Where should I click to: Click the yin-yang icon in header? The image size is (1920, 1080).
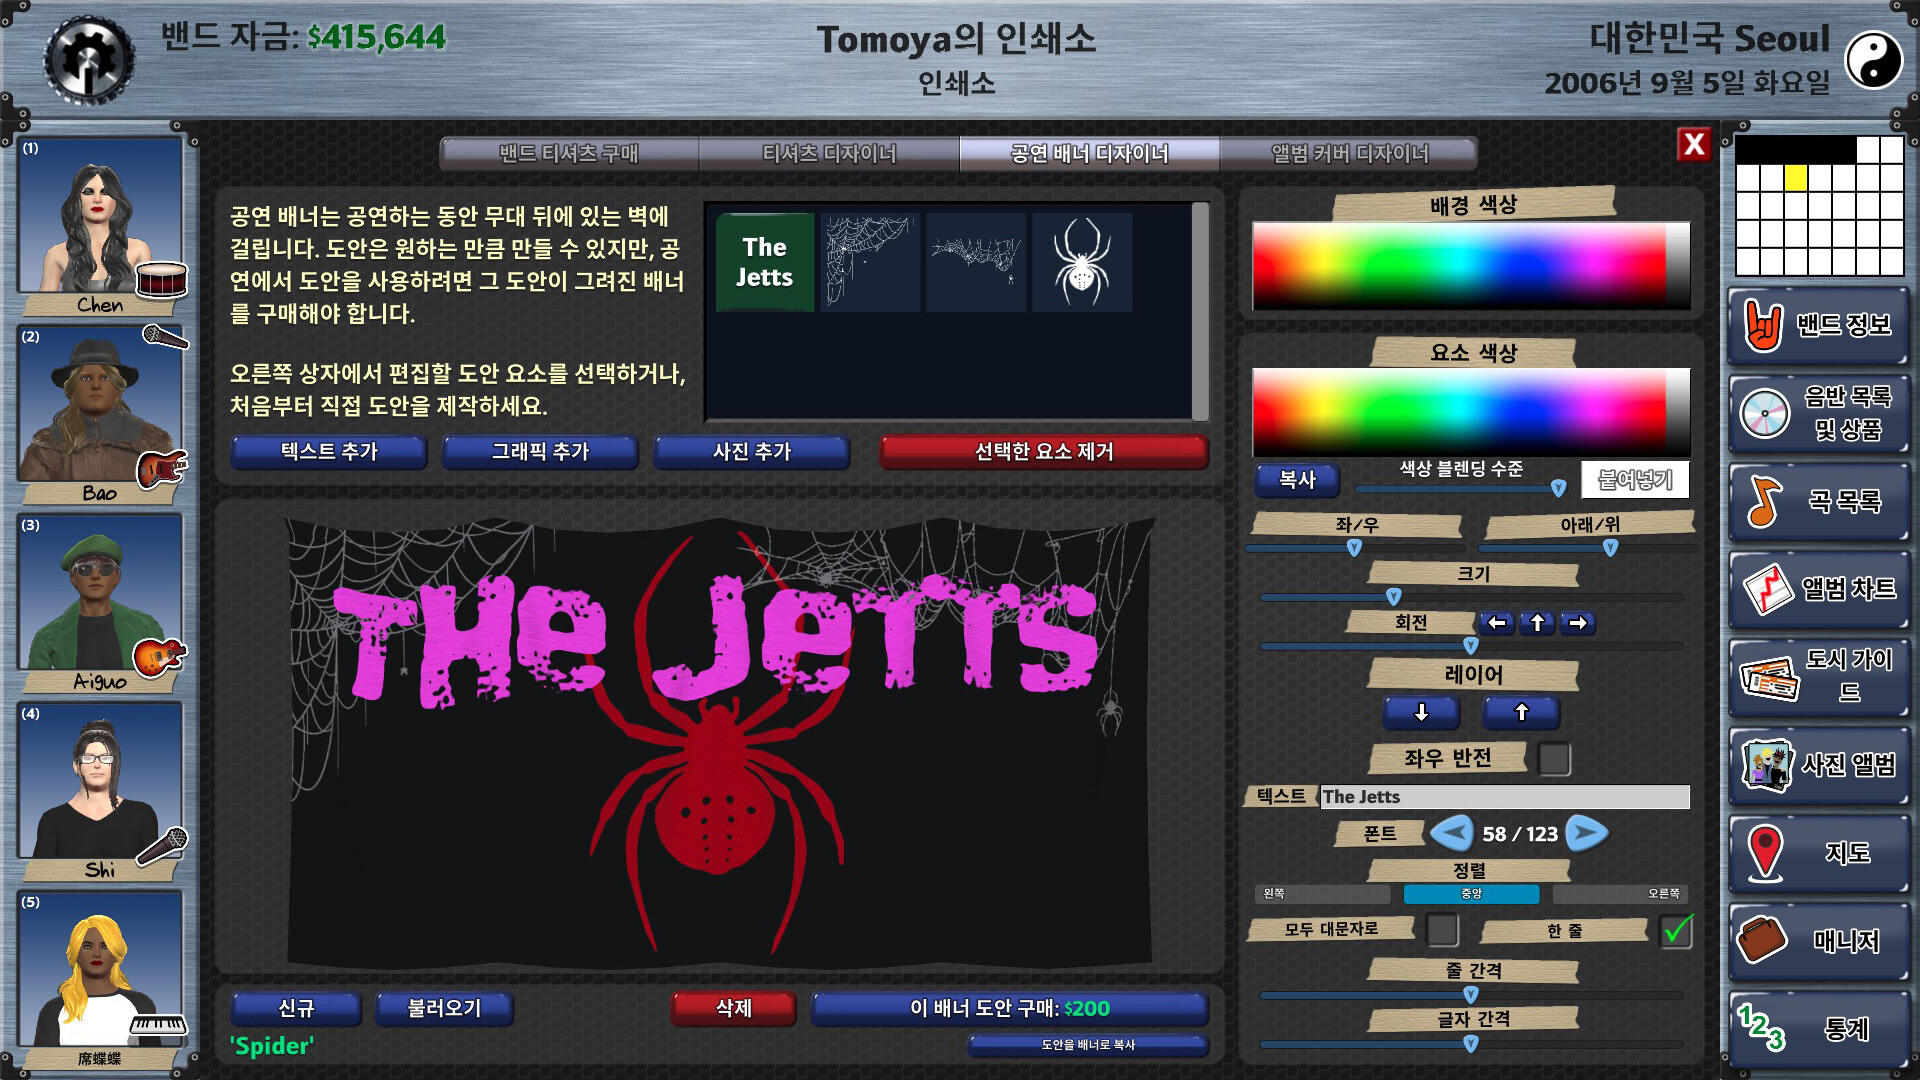pos(1872,59)
